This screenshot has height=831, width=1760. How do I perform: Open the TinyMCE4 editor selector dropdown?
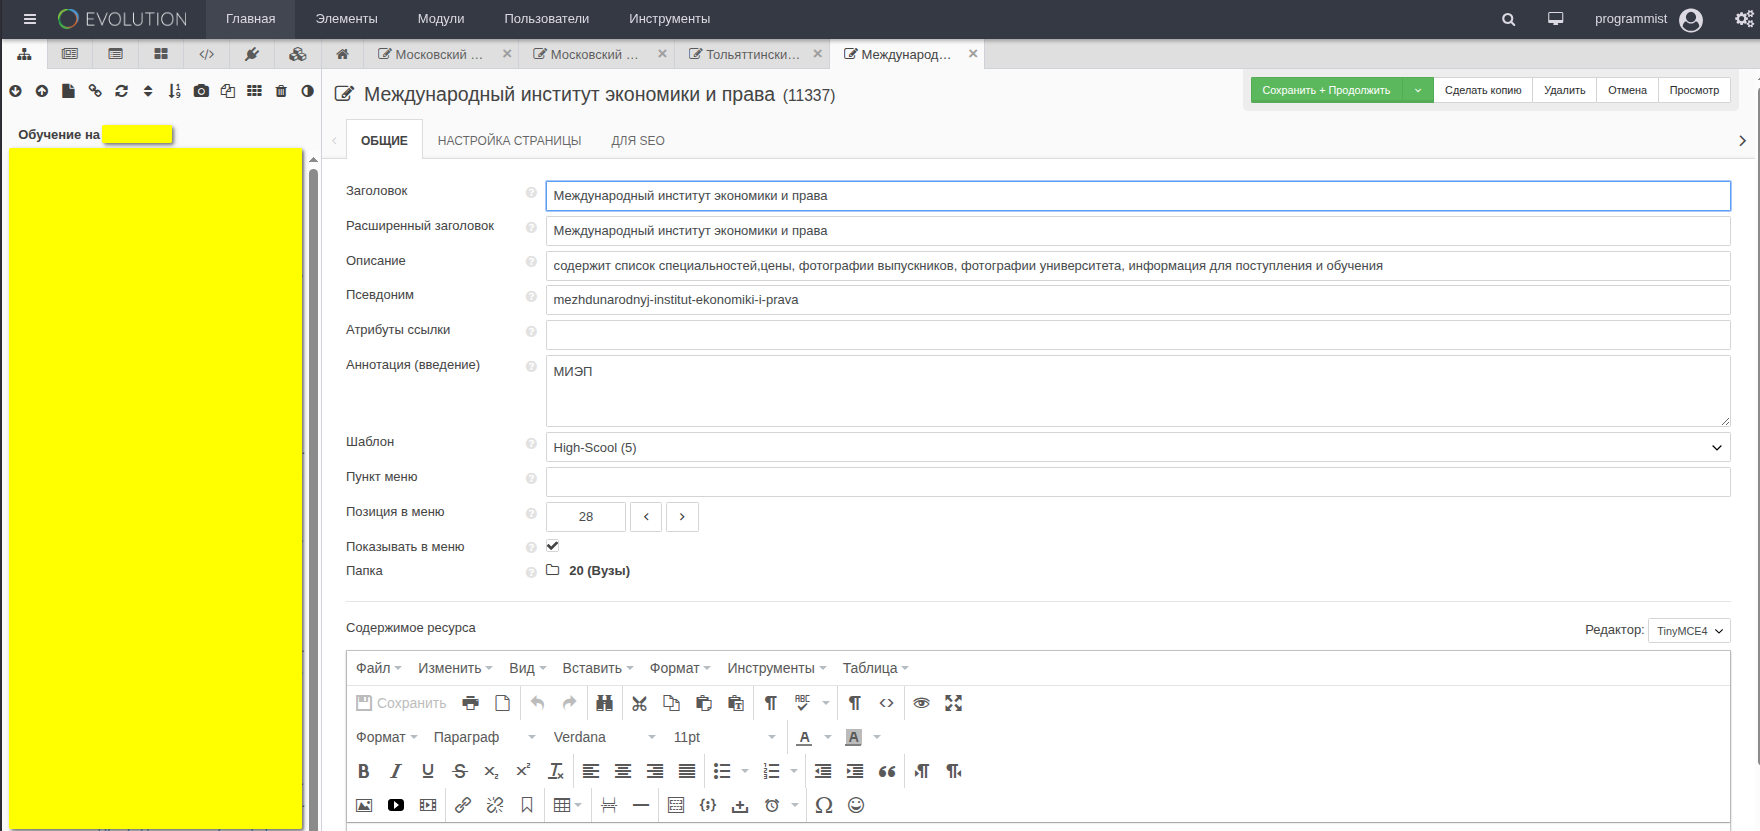click(x=1689, y=631)
